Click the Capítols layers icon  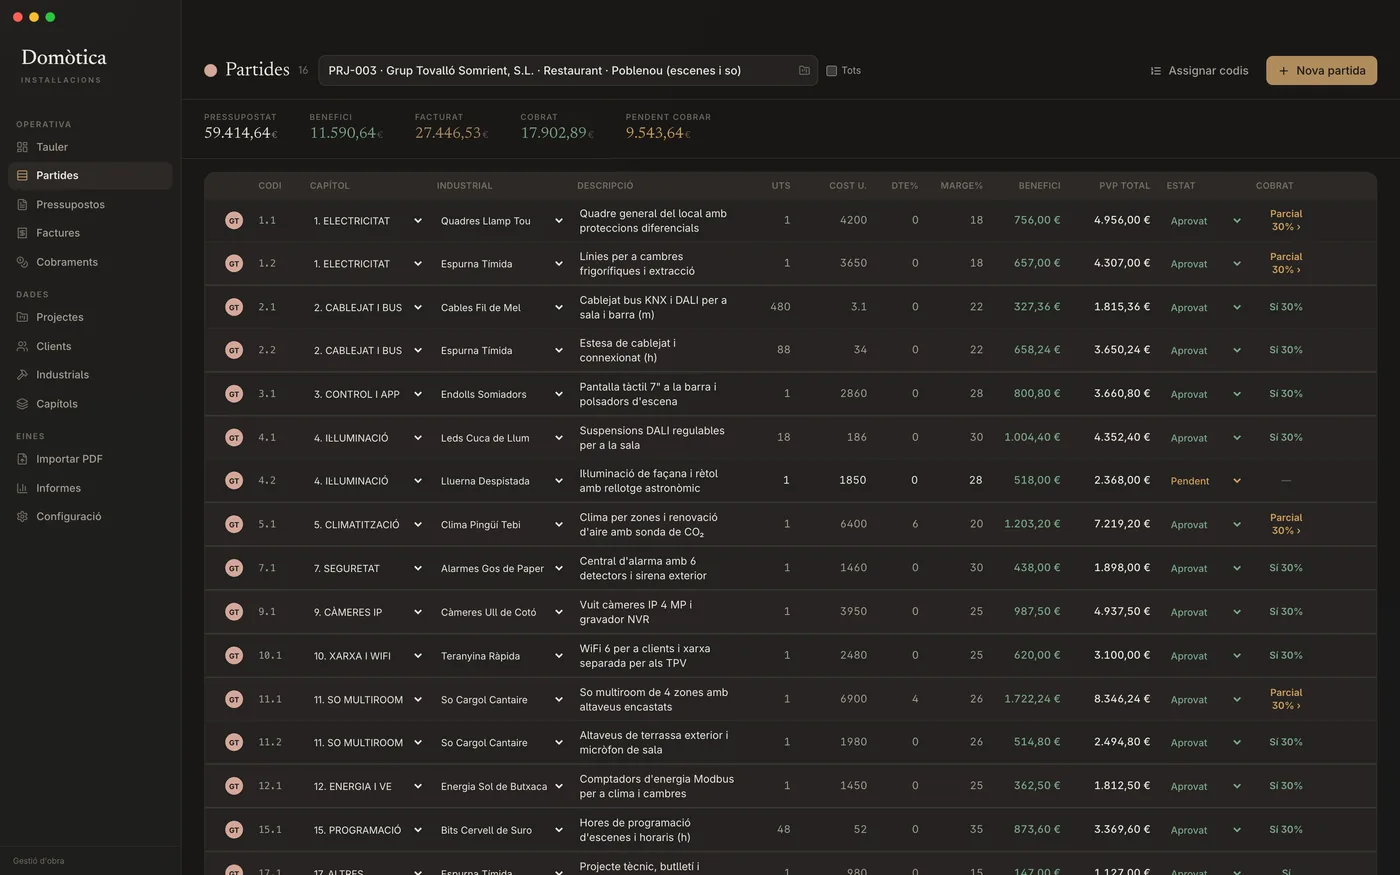[22, 404]
